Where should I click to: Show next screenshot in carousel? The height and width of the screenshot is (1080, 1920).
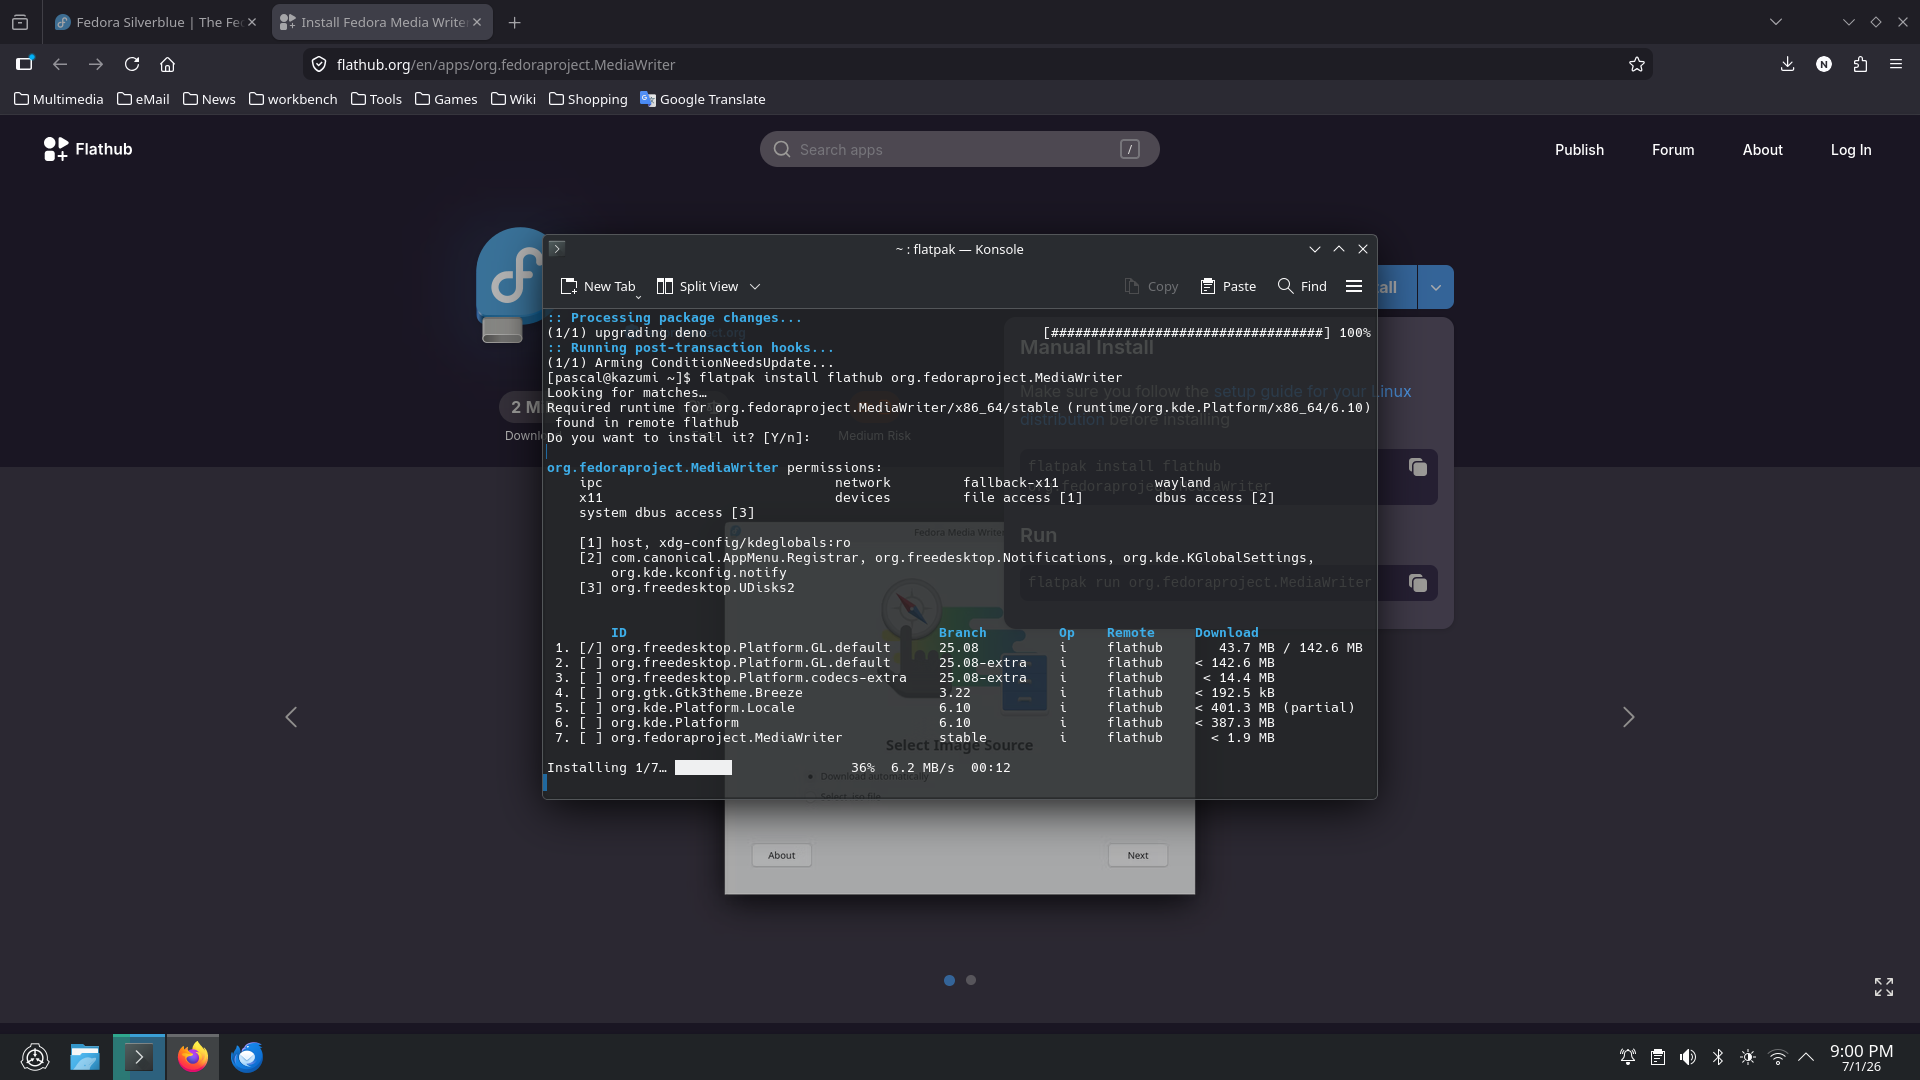pos(1628,717)
